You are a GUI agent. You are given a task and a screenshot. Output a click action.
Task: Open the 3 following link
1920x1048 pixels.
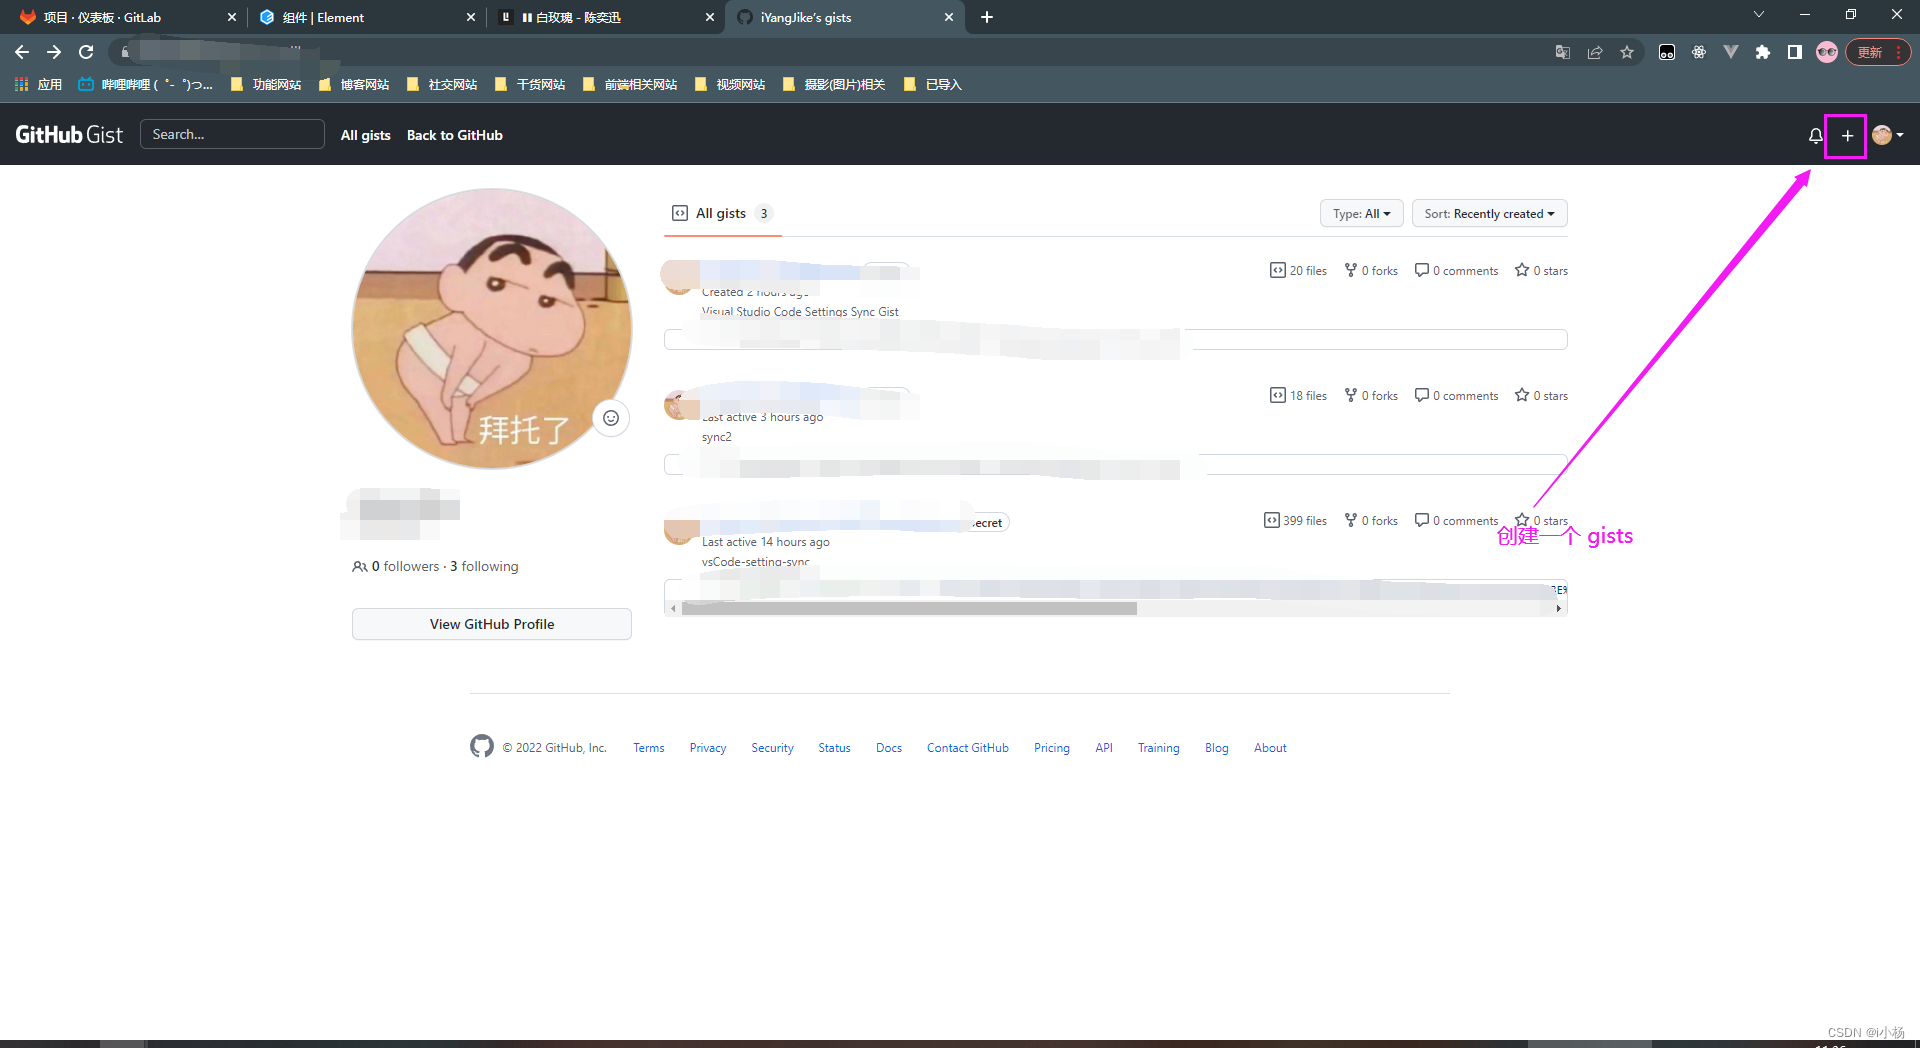click(484, 566)
